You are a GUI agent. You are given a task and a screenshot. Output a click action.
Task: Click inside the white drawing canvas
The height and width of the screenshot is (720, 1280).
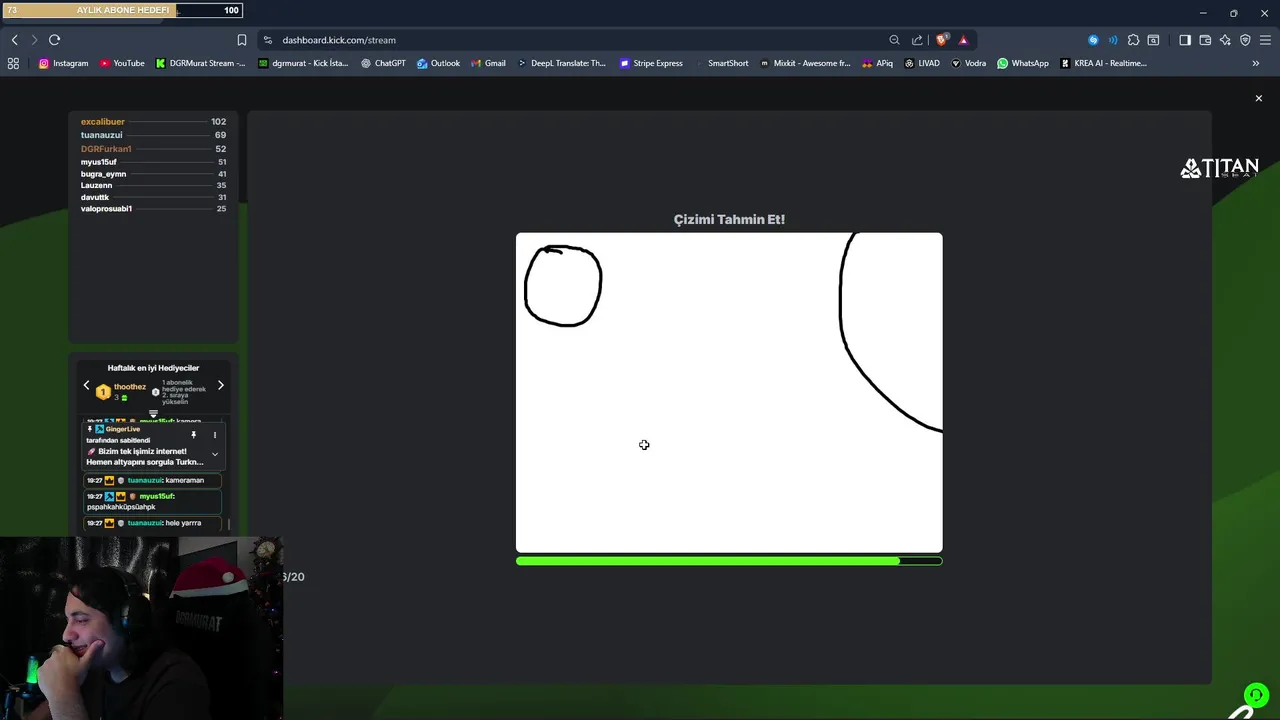(729, 393)
